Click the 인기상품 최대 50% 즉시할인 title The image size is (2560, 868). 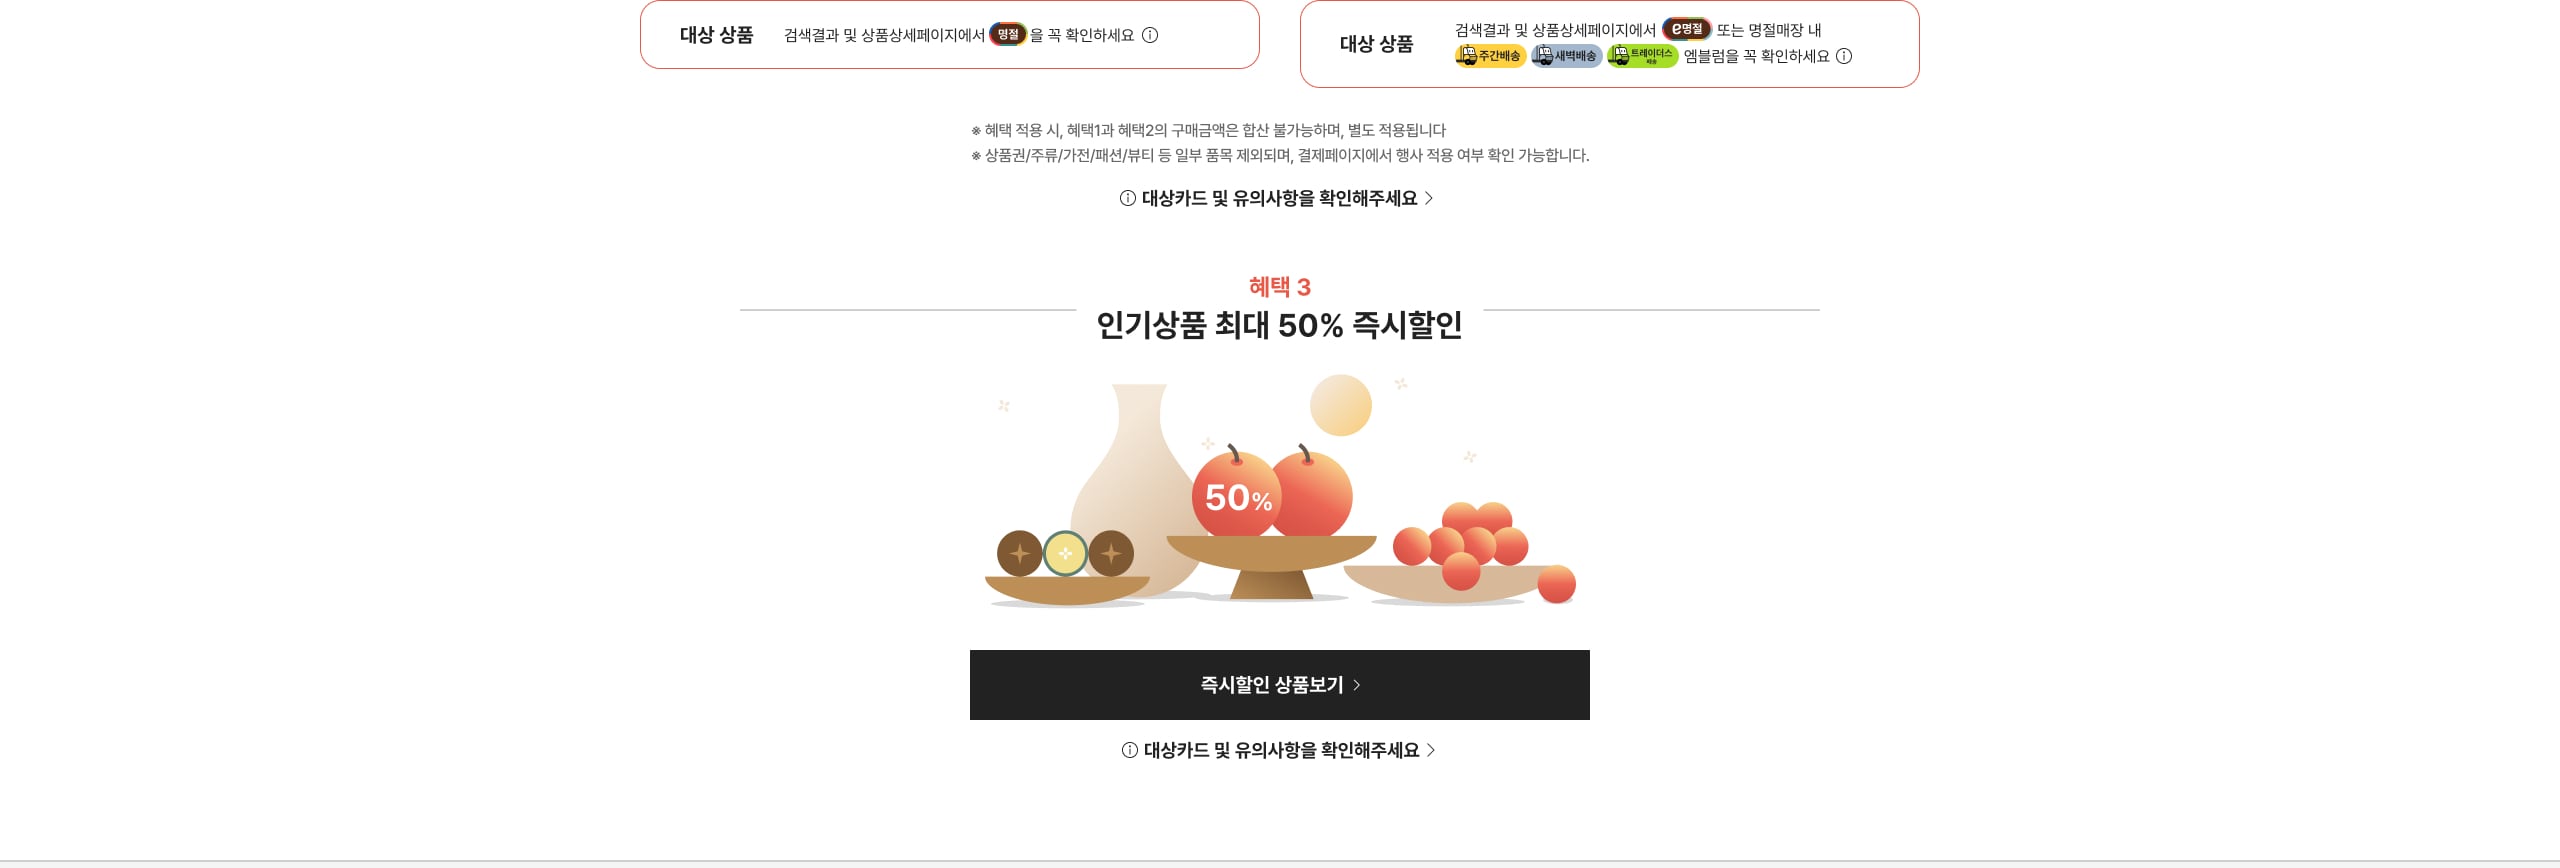(x=1280, y=325)
